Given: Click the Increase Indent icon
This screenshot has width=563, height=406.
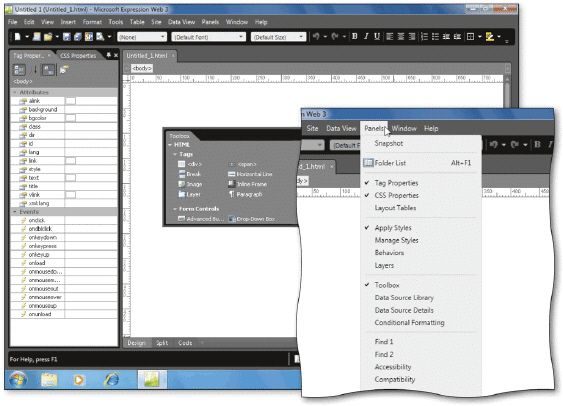Looking at the screenshot, I should tap(457, 36).
